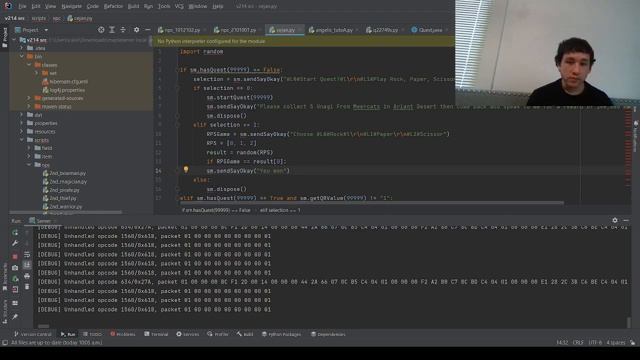
Task: Collapse the bin folder in Project tree
Action: (x=22, y=56)
